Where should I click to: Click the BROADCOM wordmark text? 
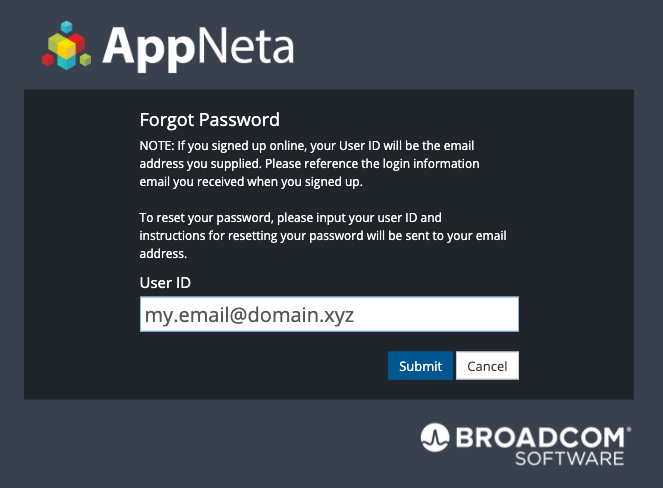pos(540,437)
